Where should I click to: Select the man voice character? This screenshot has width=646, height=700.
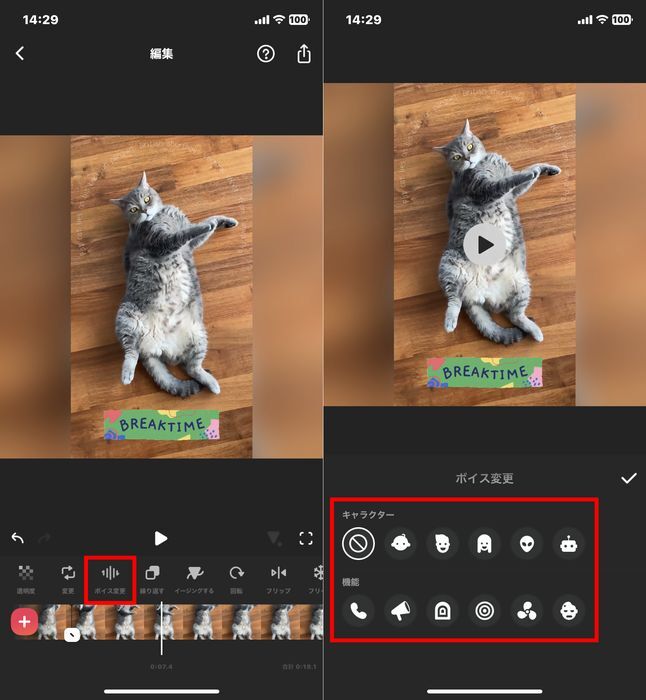tap(442, 543)
